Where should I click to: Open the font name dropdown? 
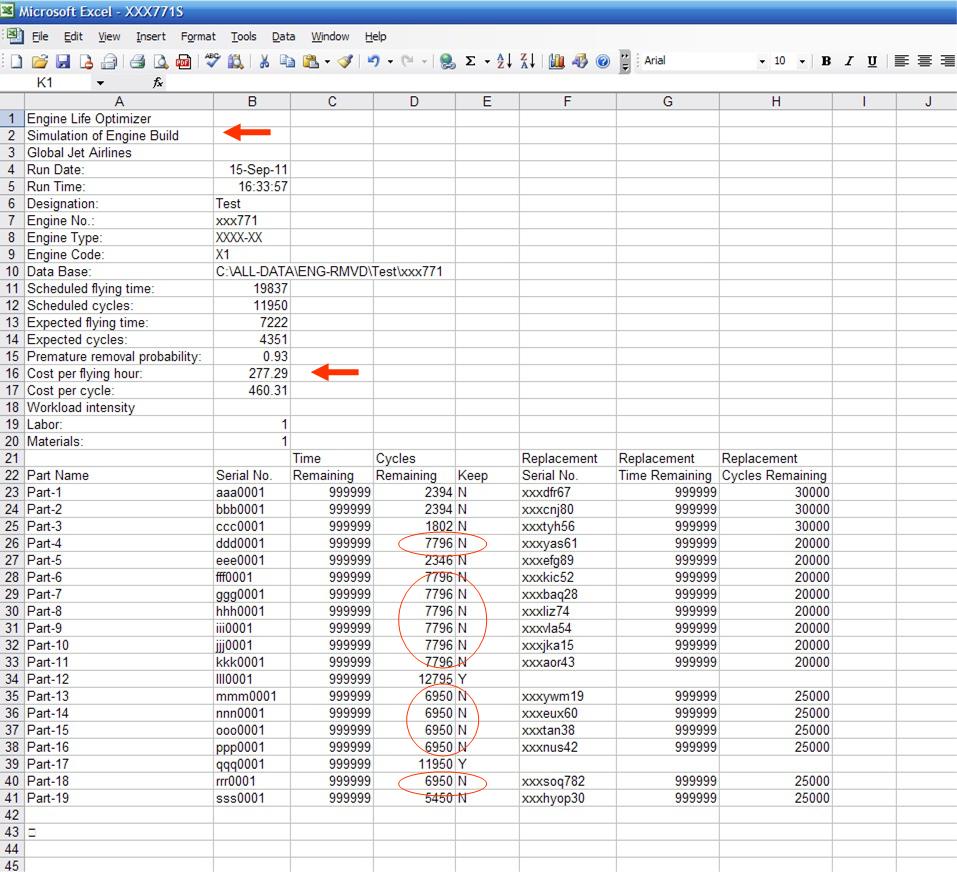[x=762, y=62]
